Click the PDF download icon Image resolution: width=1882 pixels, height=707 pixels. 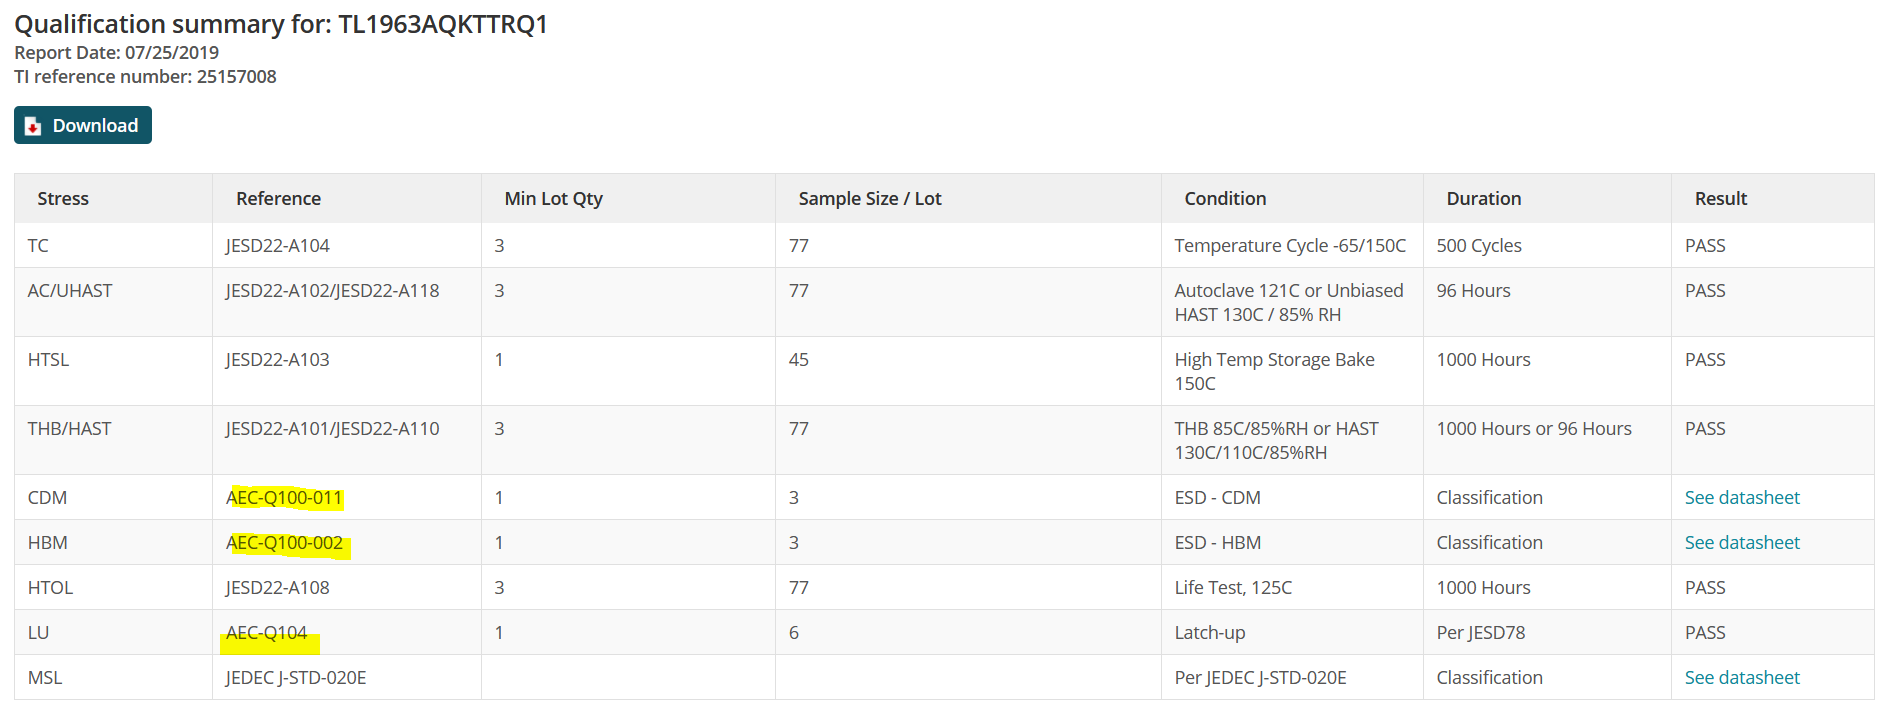pyautogui.click(x=33, y=126)
